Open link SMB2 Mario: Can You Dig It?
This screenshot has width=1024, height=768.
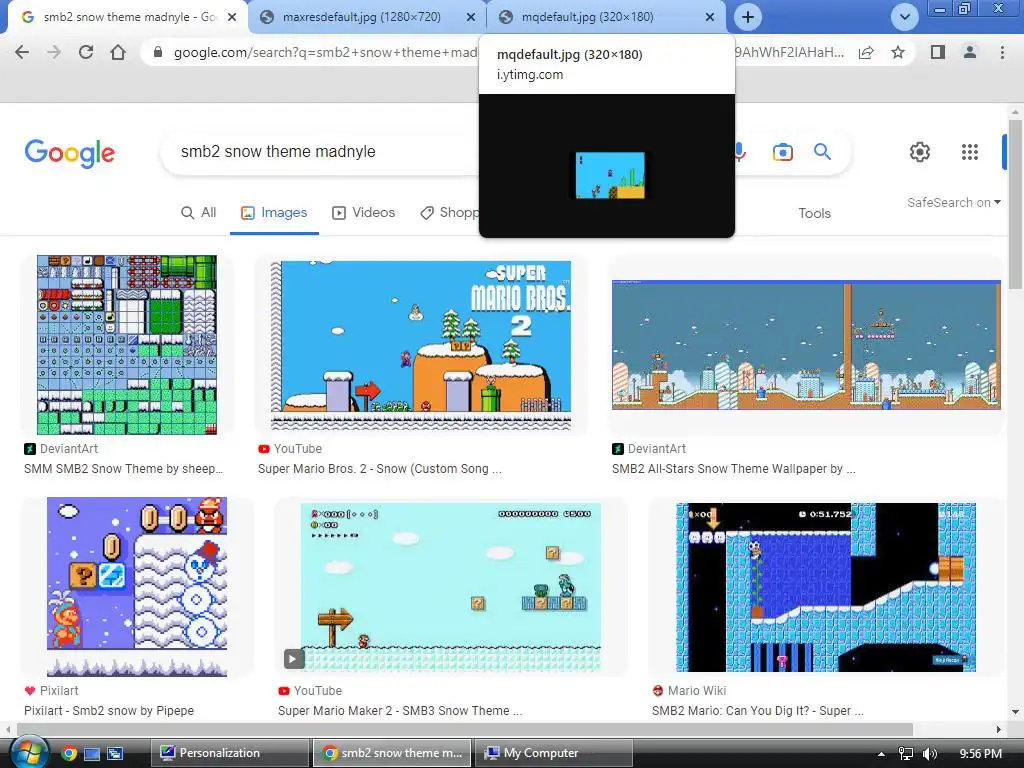pos(758,711)
